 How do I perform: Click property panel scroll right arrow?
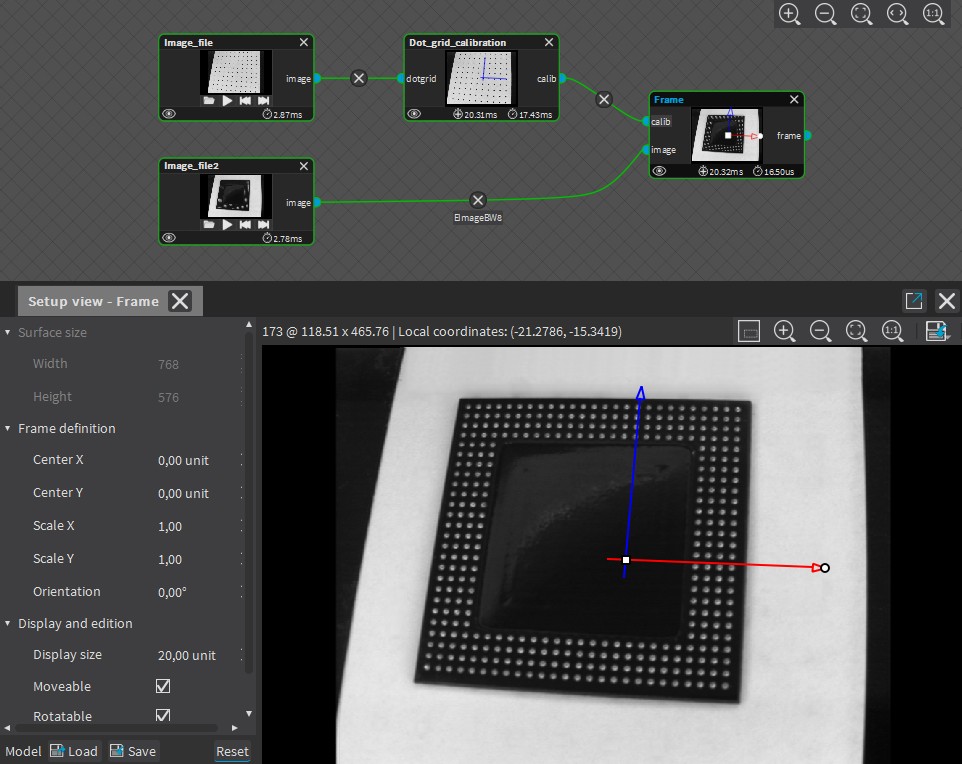click(x=234, y=728)
